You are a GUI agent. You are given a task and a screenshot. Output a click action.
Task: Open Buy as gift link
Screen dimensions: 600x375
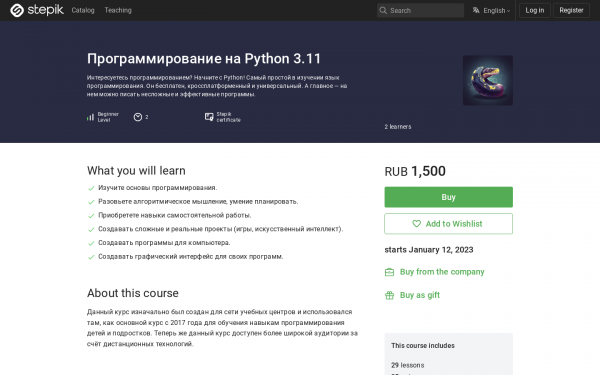[x=420, y=295]
